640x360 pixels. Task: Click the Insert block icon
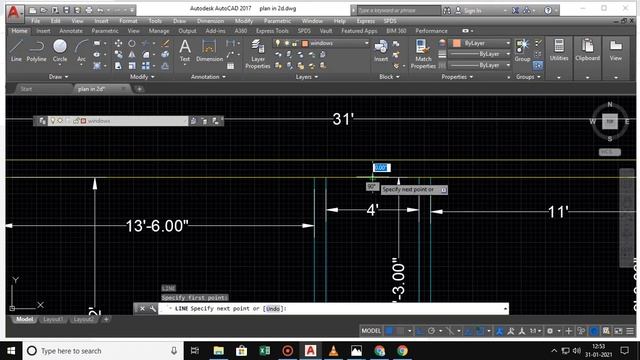coord(381,51)
